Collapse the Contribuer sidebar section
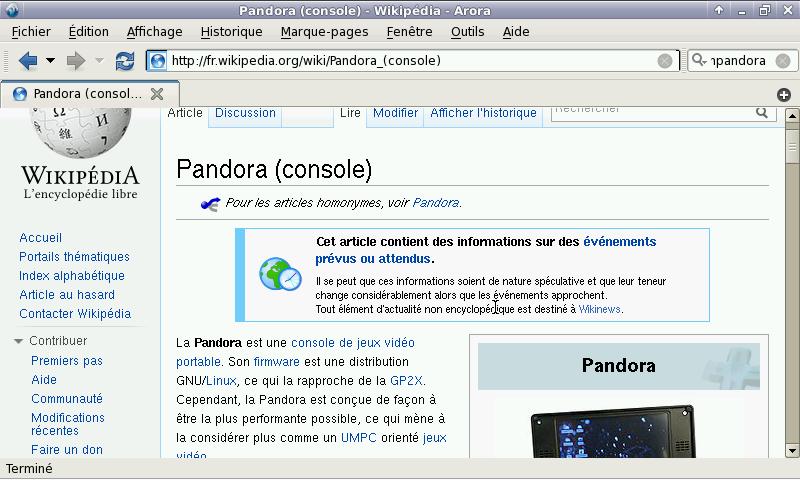 point(18,341)
